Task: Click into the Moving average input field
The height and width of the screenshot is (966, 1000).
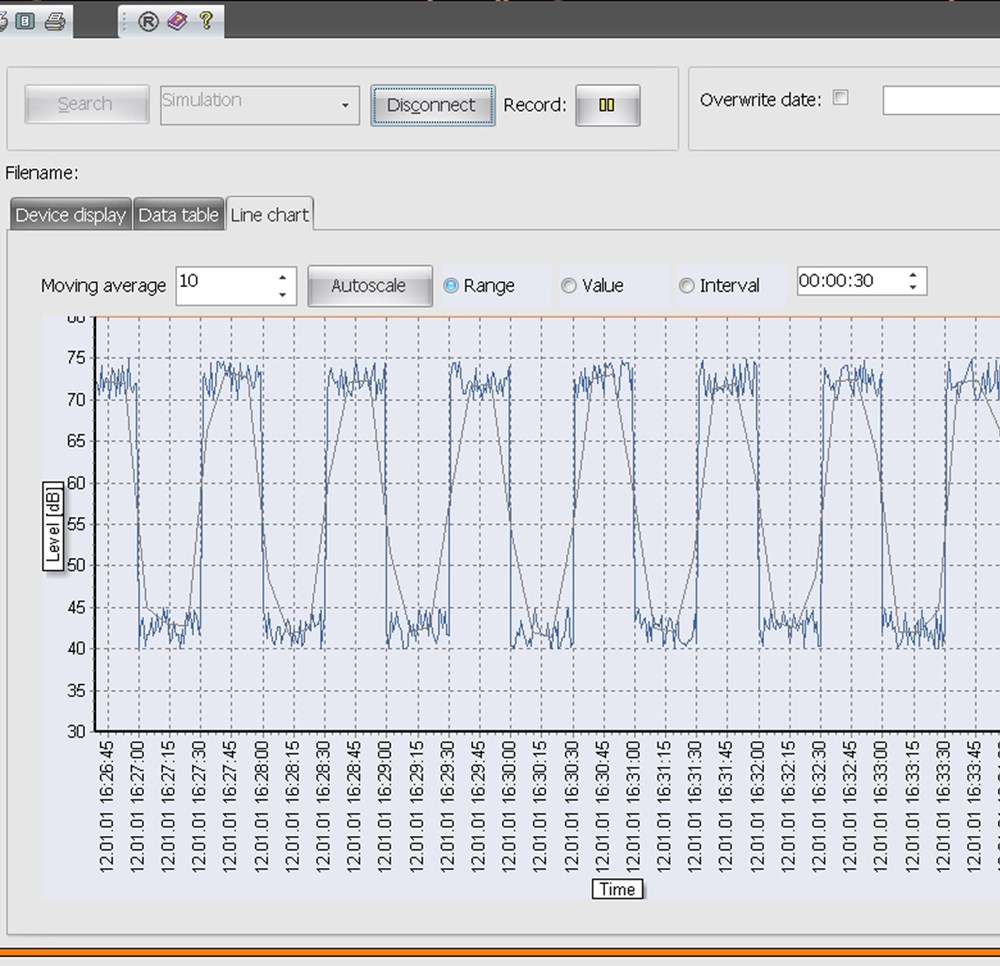Action: coord(225,285)
